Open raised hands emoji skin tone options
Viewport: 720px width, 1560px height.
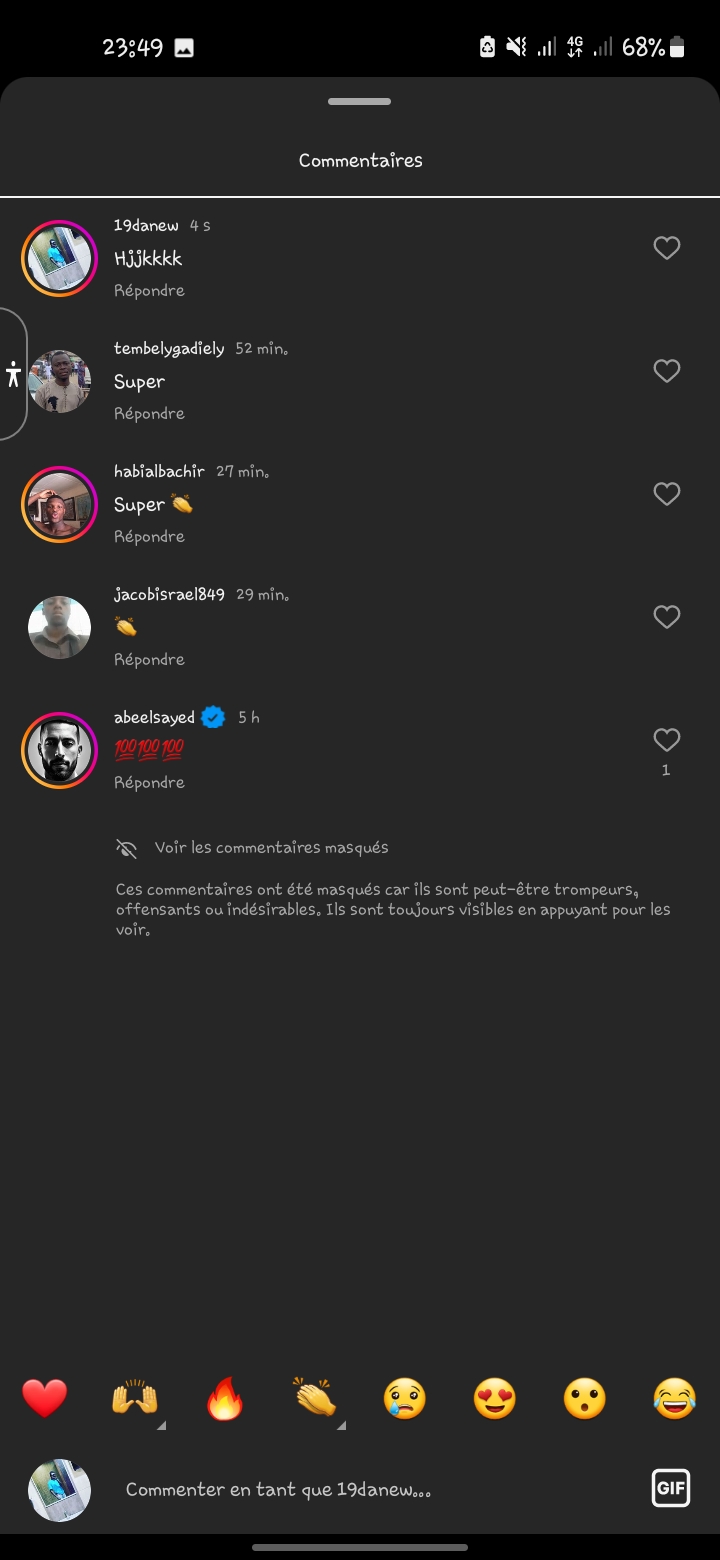pyautogui.click(x=135, y=1398)
